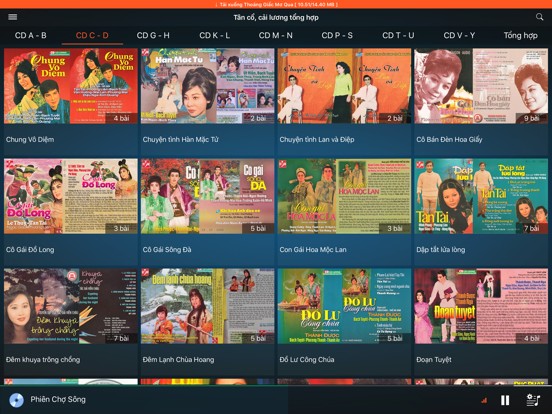Image resolution: width=552 pixels, height=414 pixels.
Task: Click the title Cô Bán Đèn Hoa Giấy
Action: [x=449, y=139]
